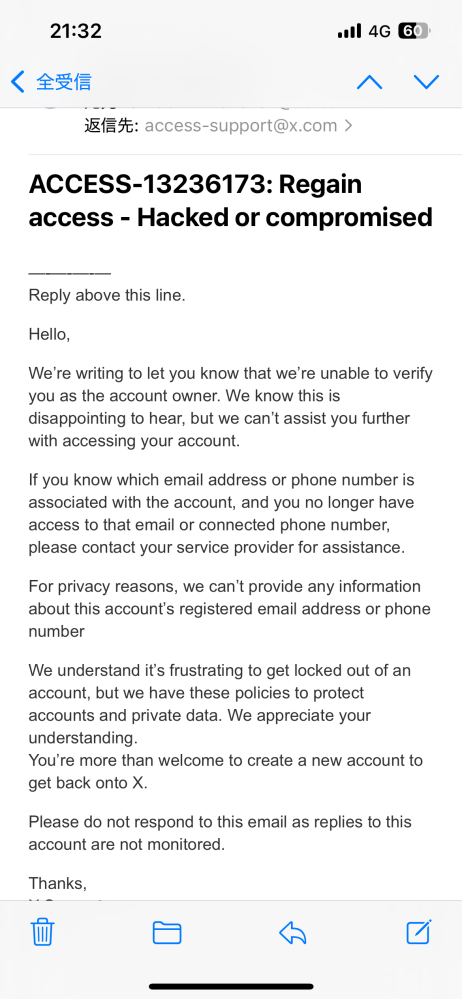Tap the reply arrow icon
The height and width of the screenshot is (999, 462).
292,933
